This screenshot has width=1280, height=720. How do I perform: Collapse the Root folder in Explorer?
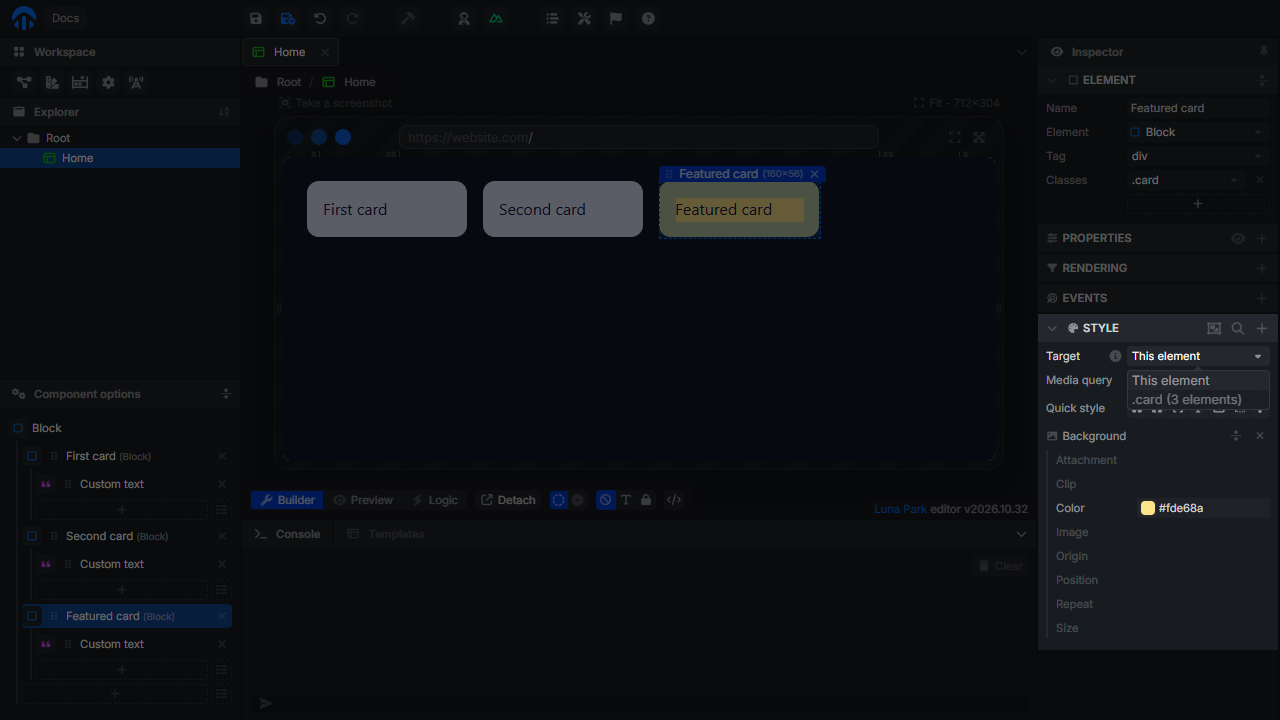(x=17, y=138)
